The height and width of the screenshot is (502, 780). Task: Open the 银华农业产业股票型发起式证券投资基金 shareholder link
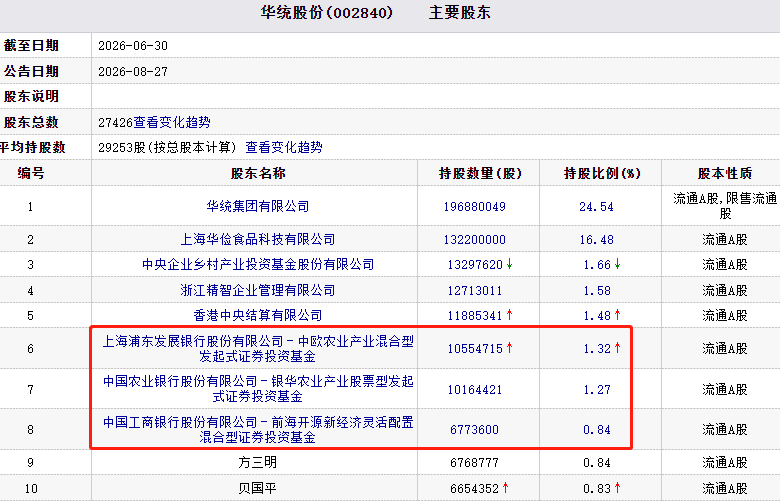pyautogui.click(x=258, y=389)
